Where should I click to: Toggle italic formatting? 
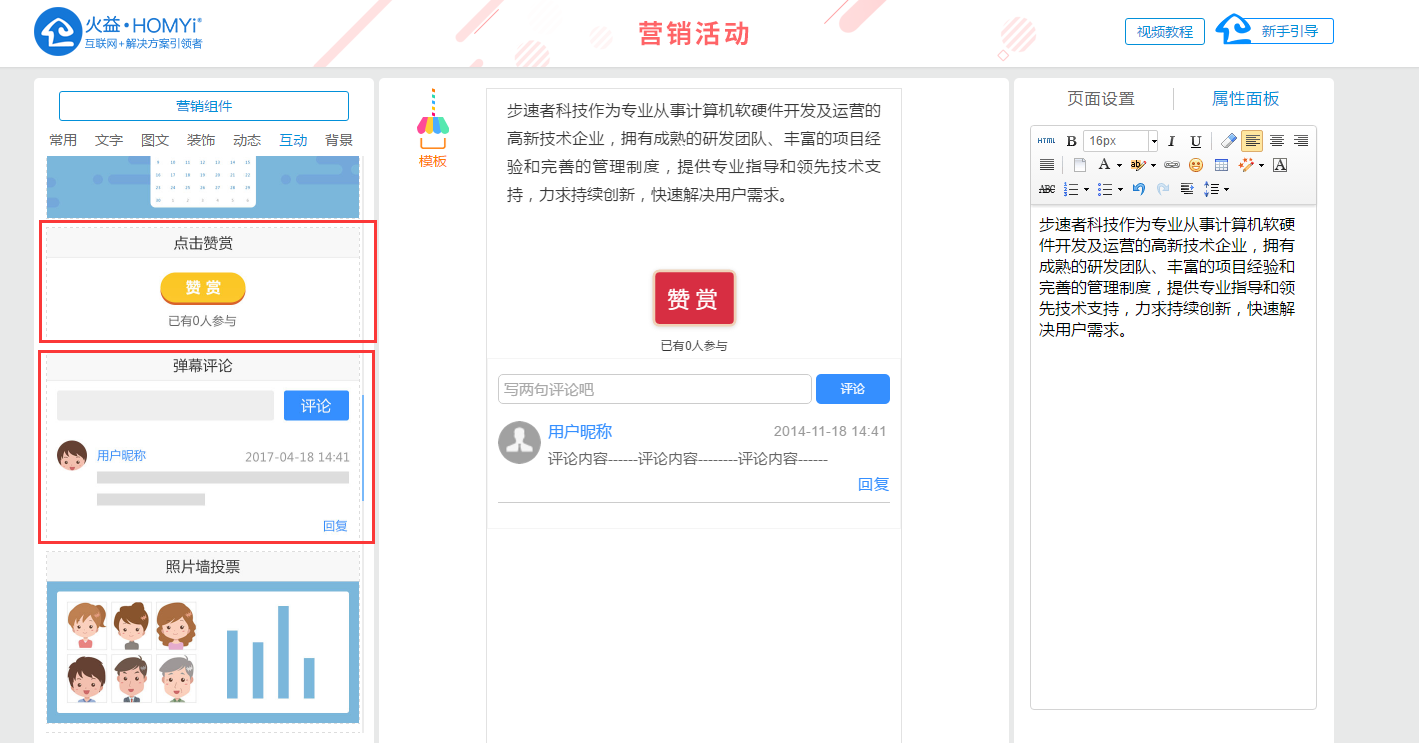pos(1171,141)
